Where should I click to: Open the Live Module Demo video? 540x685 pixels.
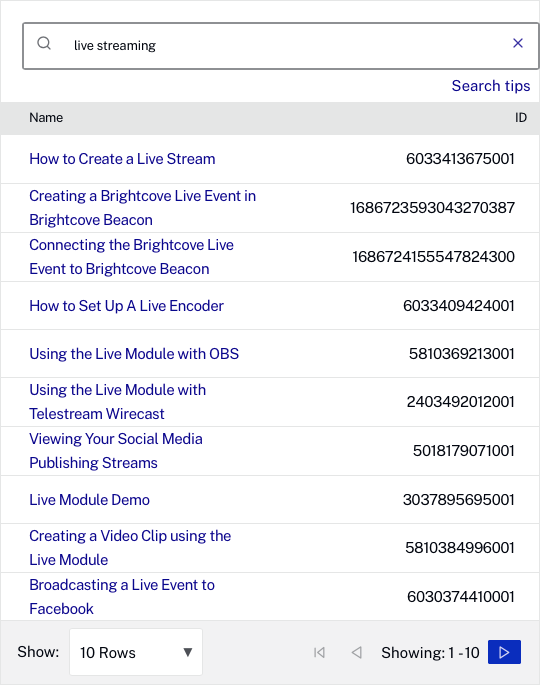(90, 499)
